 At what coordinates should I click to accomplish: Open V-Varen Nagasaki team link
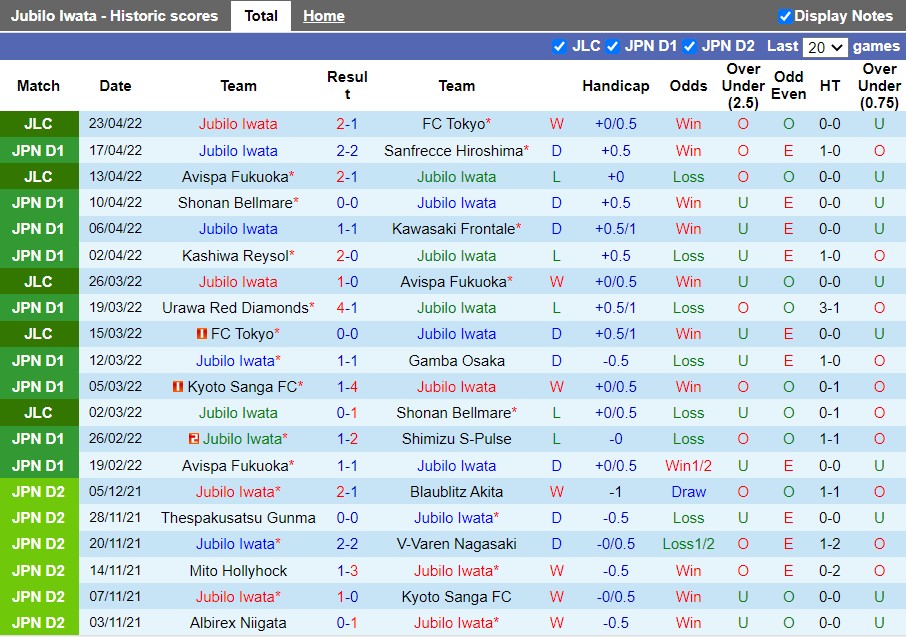coord(456,544)
